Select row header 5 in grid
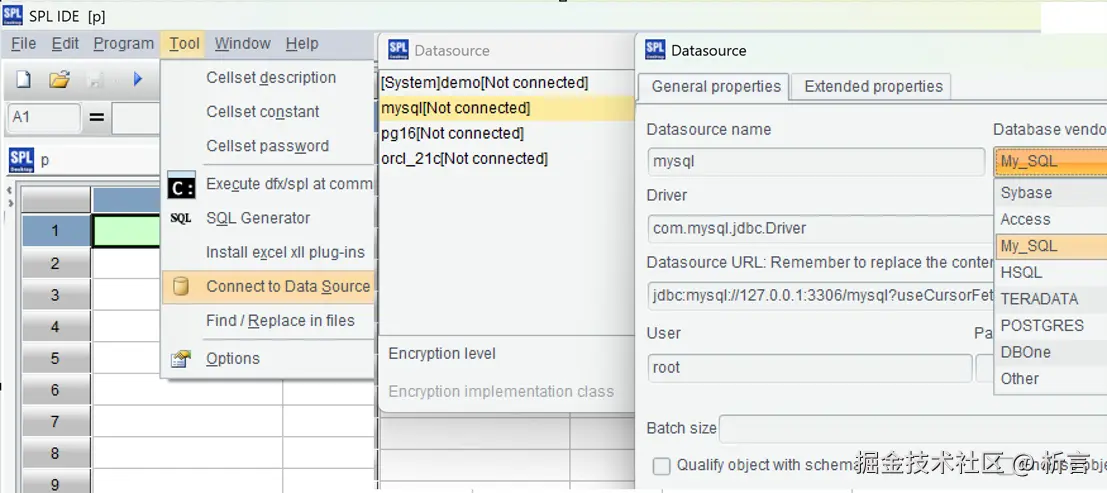This screenshot has width=1107, height=493. pyautogui.click(x=56, y=358)
